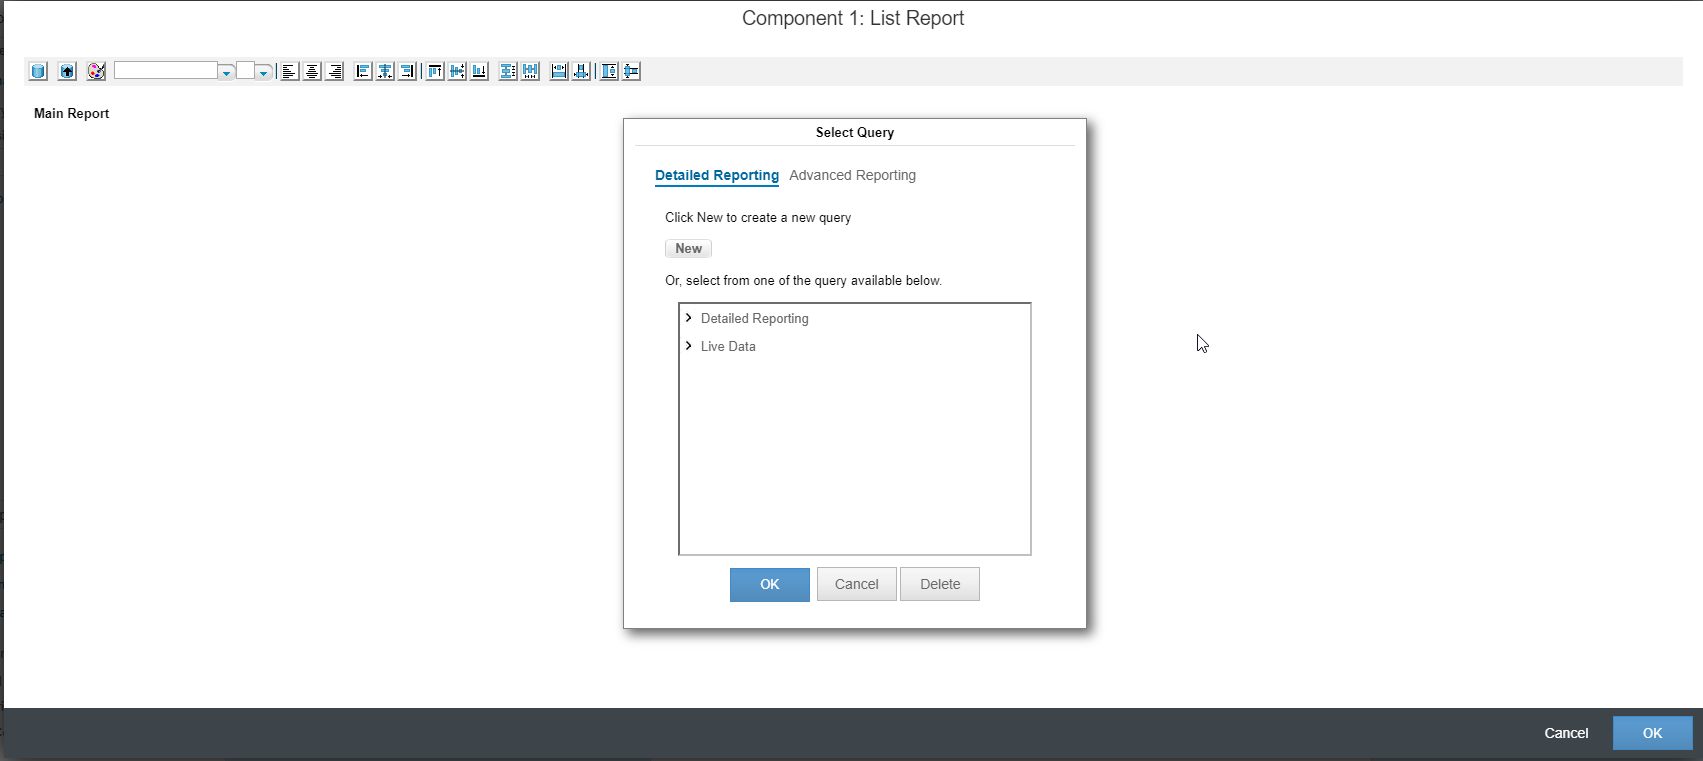Click the center horizontally on page icon
The height and width of the screenshot is (761, 1703).
[x=631, y=71]
